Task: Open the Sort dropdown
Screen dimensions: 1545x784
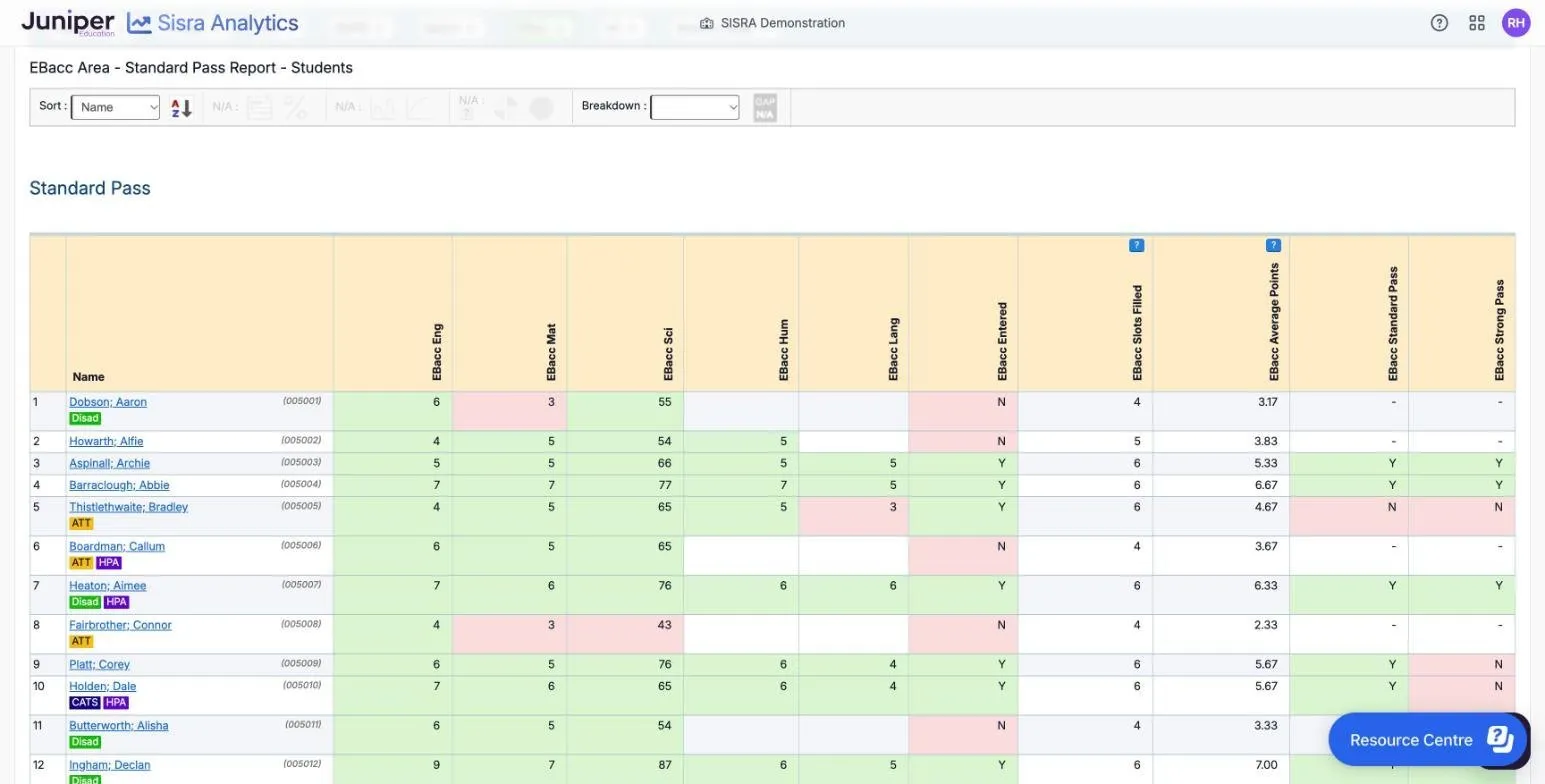Action: coord(116,107)
